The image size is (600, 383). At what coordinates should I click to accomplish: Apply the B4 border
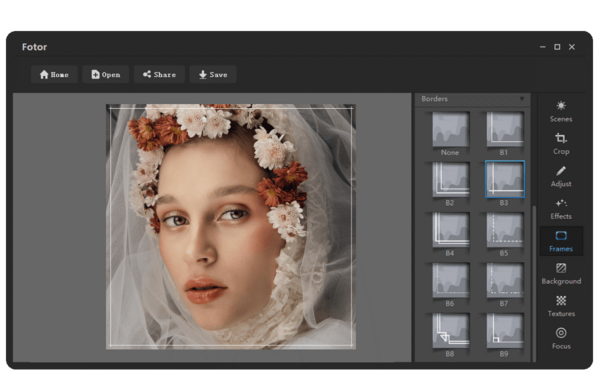click(450, 230)
